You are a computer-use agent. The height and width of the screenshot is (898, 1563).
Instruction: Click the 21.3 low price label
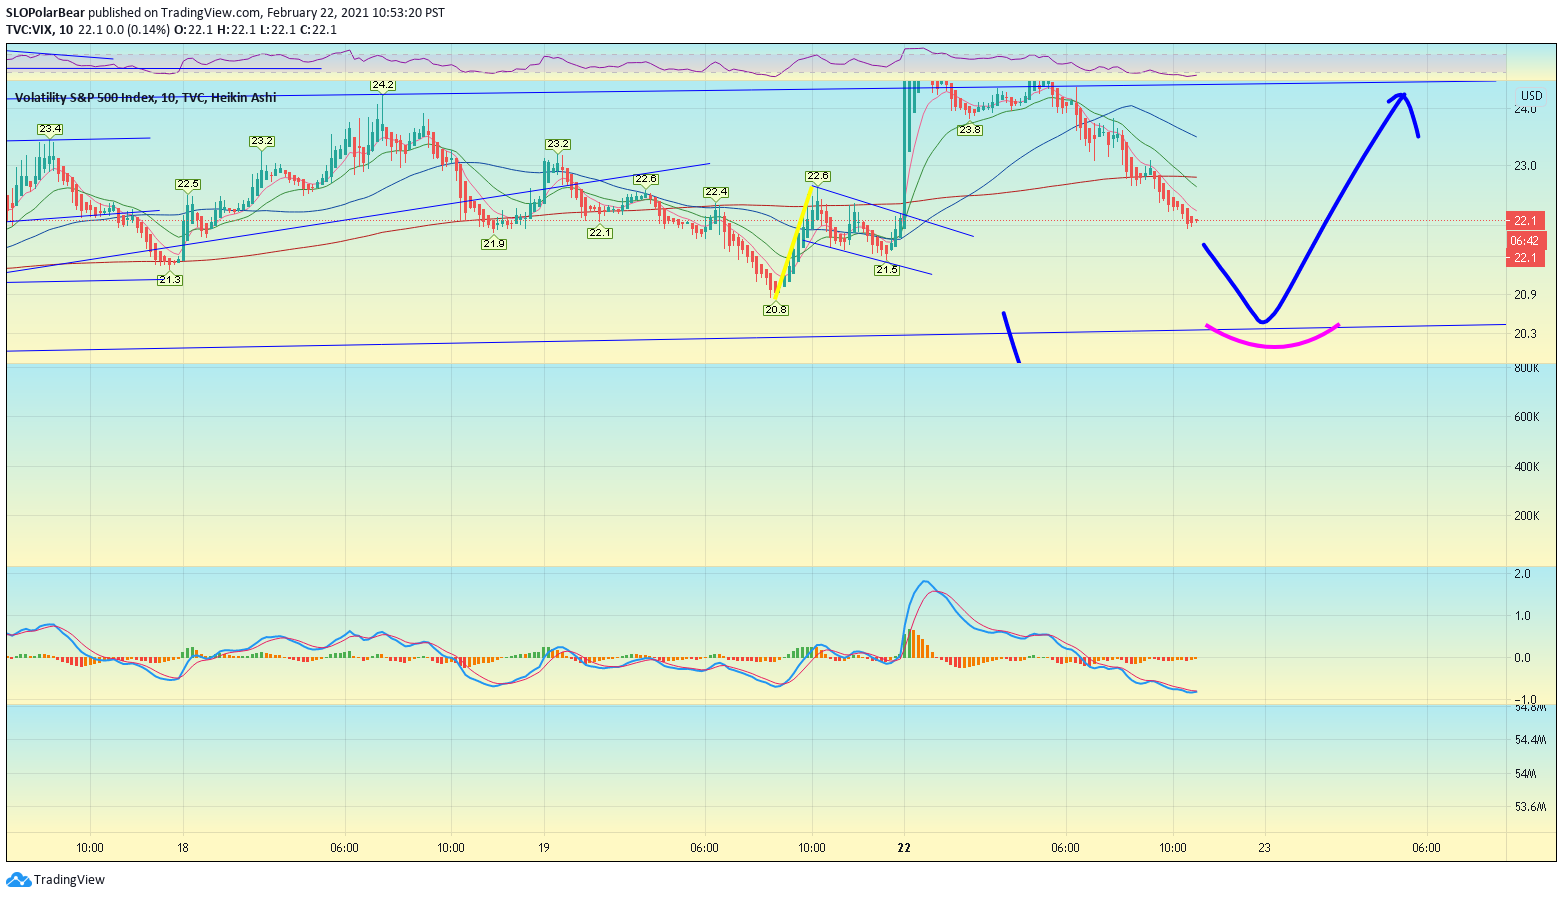tap(170, 280)
